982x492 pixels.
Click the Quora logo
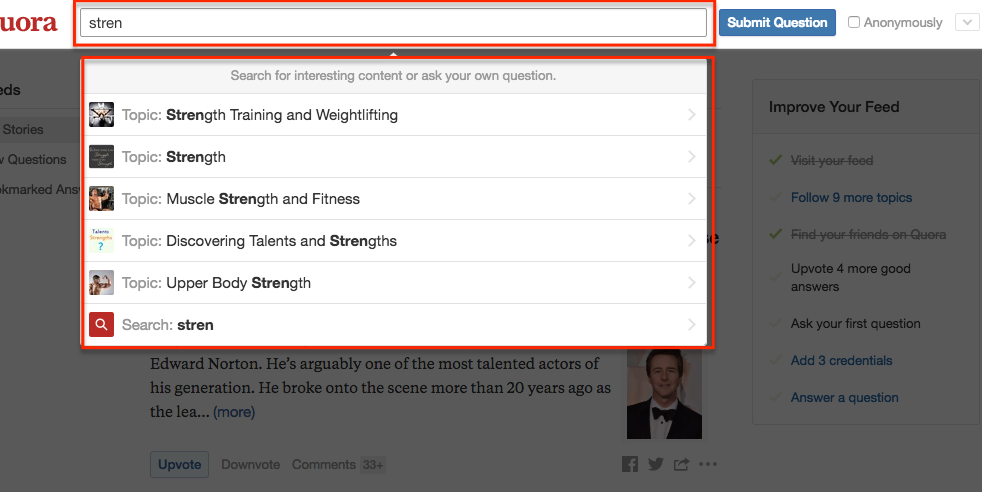(x=28, y=23)
